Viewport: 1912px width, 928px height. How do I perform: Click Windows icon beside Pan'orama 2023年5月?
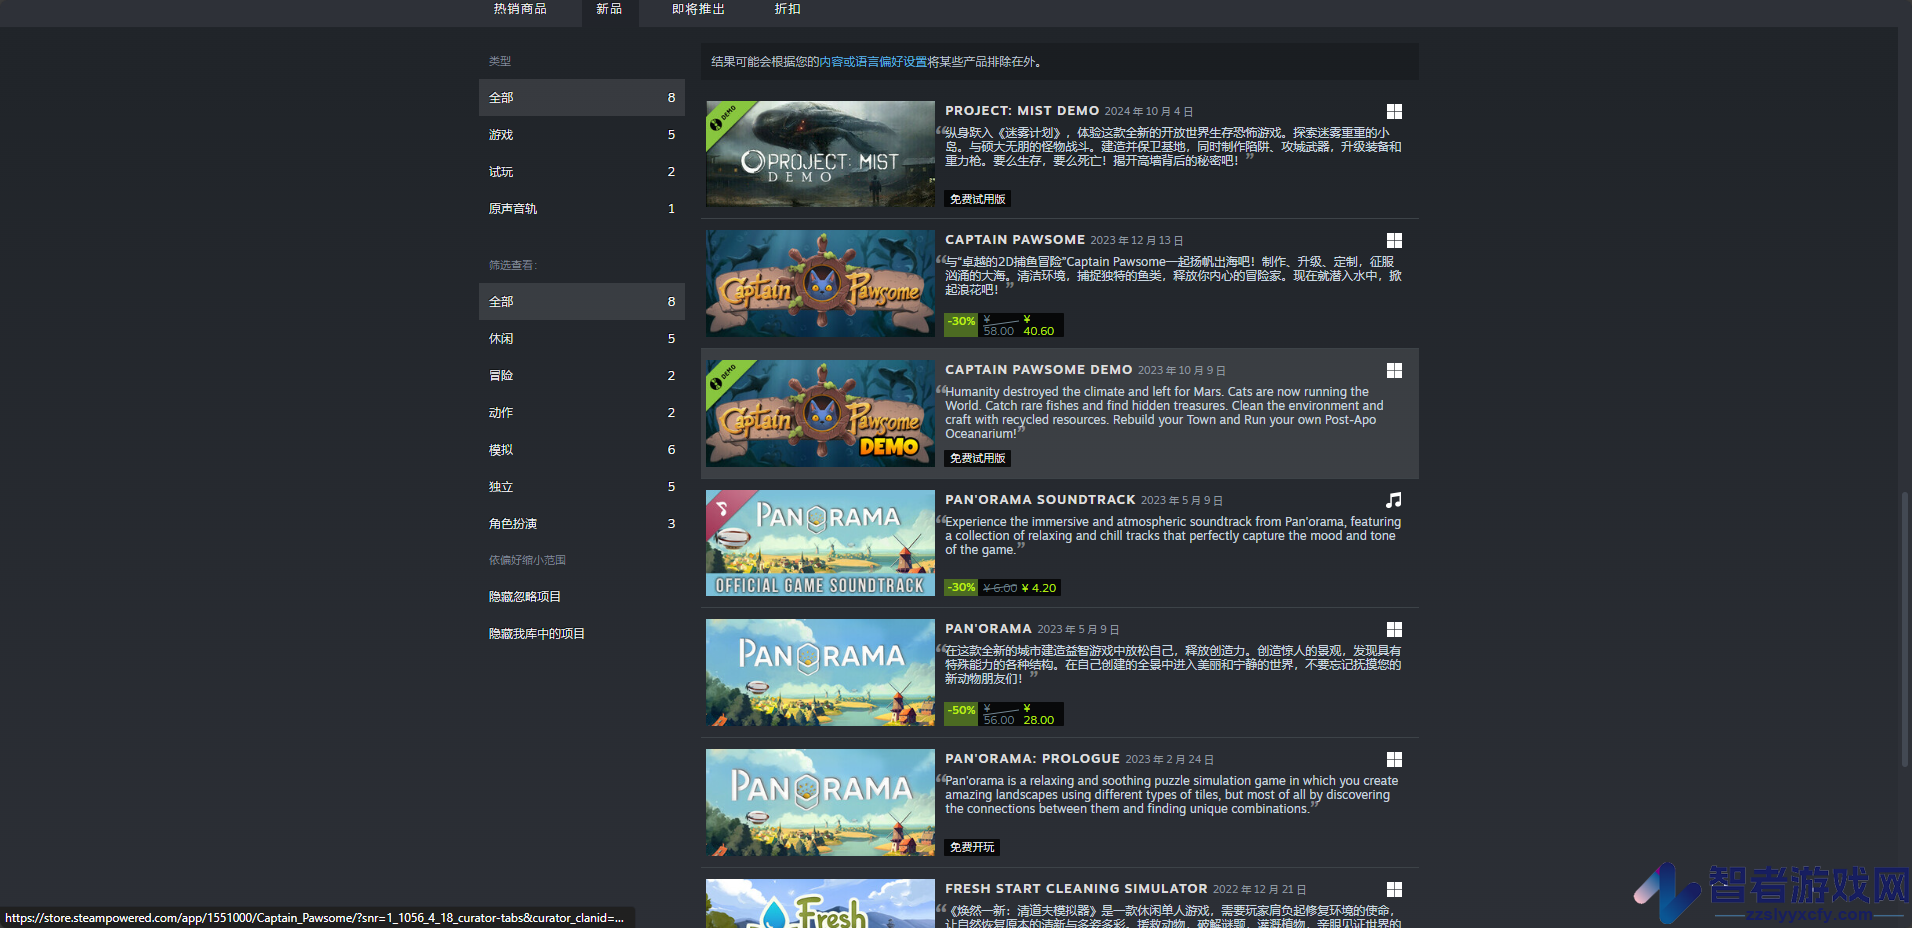1394,629
